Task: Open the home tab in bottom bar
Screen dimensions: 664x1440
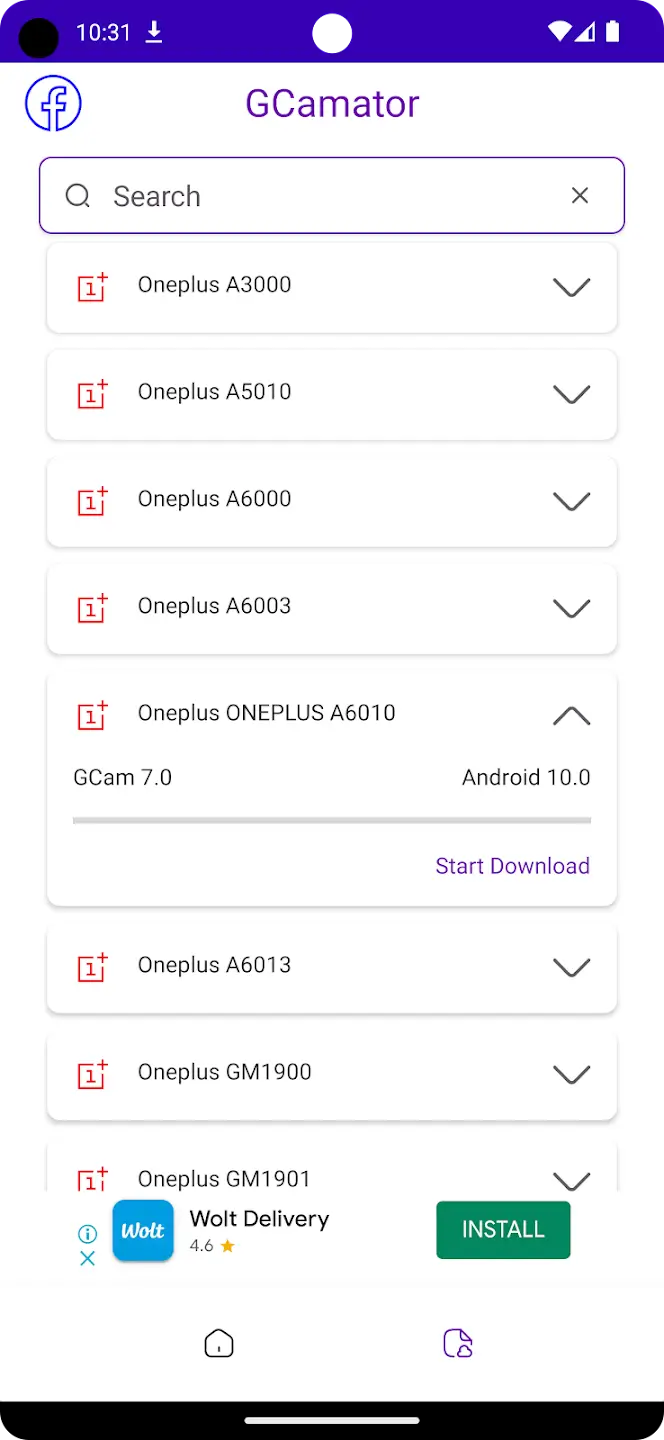Action: tap(218, 1343)
